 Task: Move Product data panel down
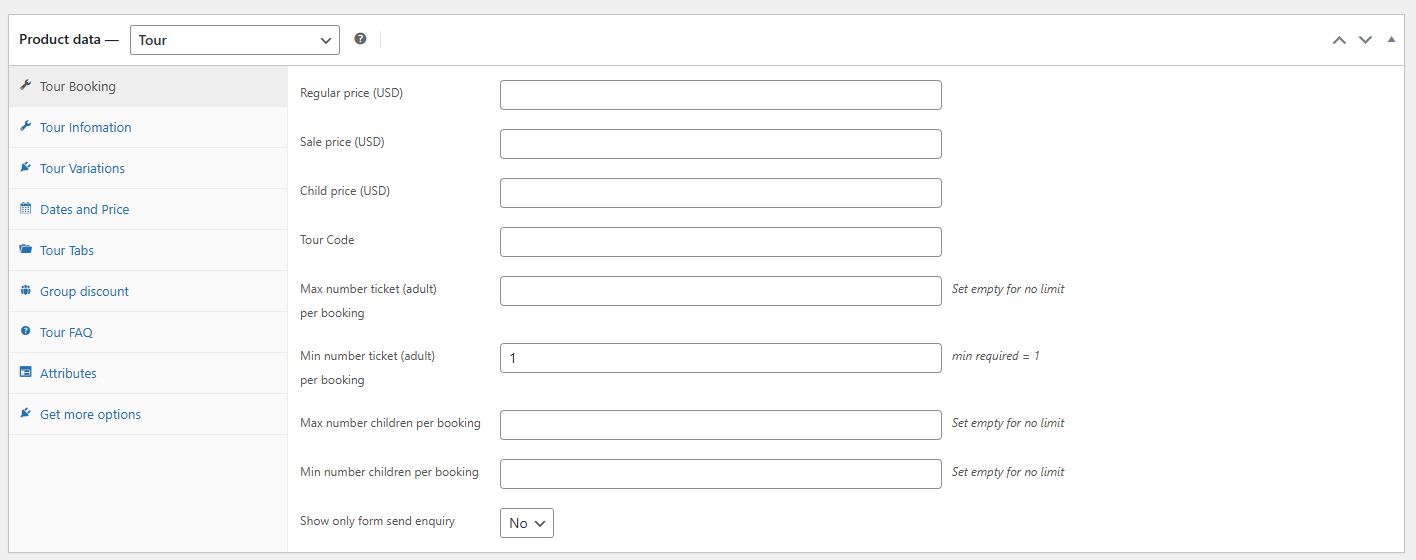[x=1365, y=40]
